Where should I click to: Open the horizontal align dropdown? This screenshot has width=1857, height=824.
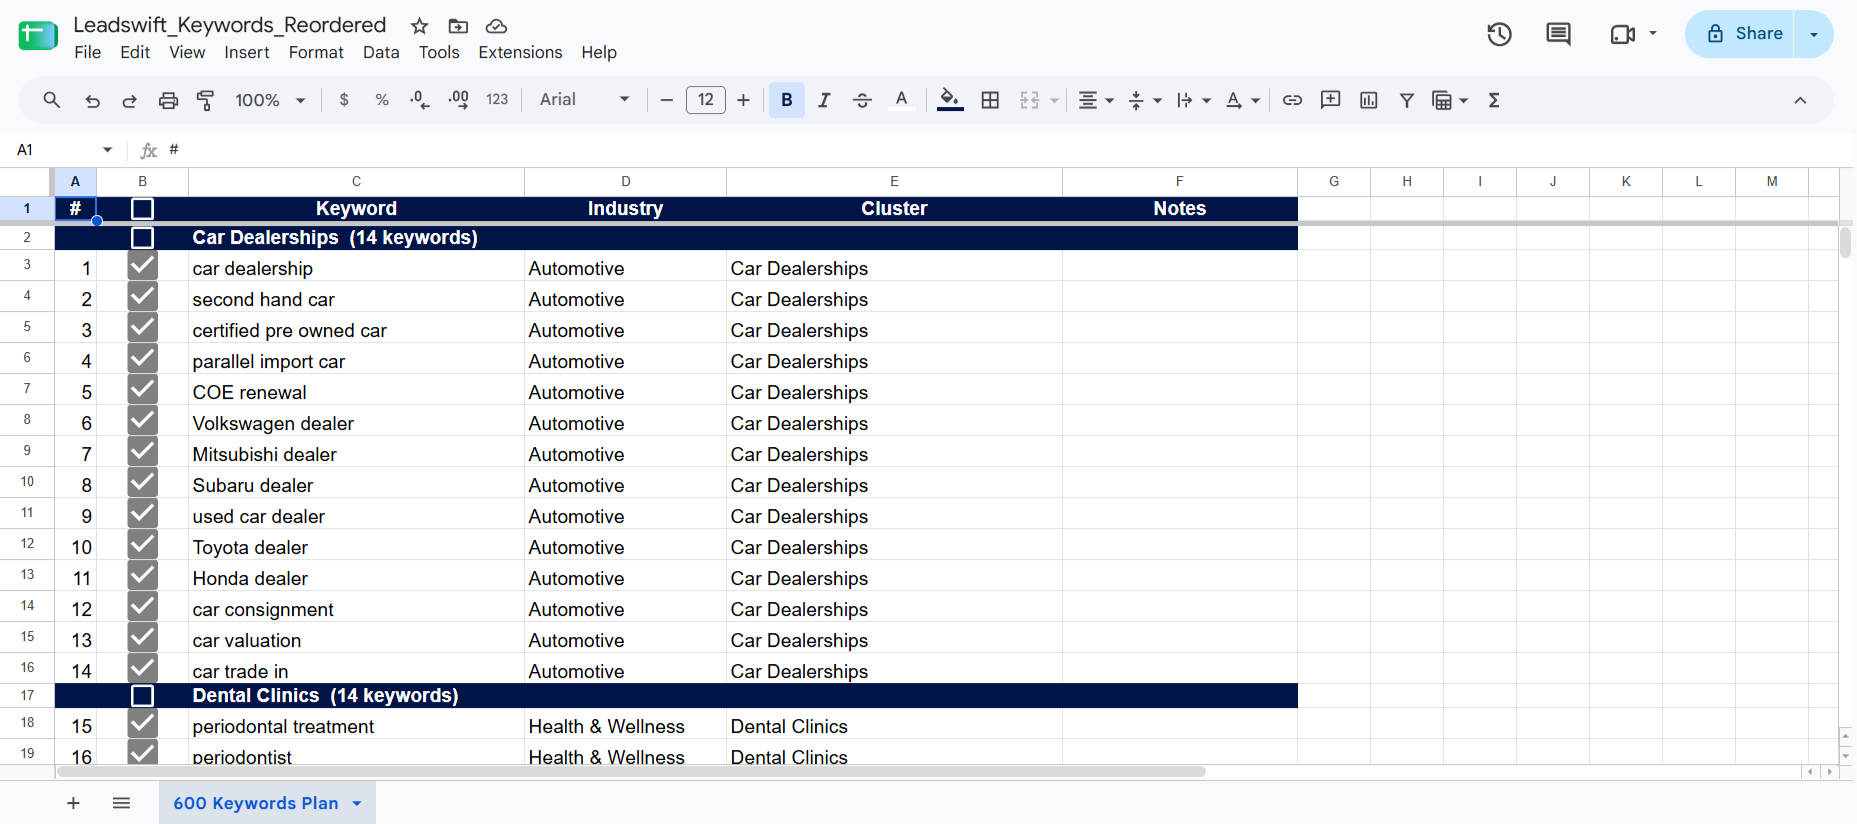1096,100
